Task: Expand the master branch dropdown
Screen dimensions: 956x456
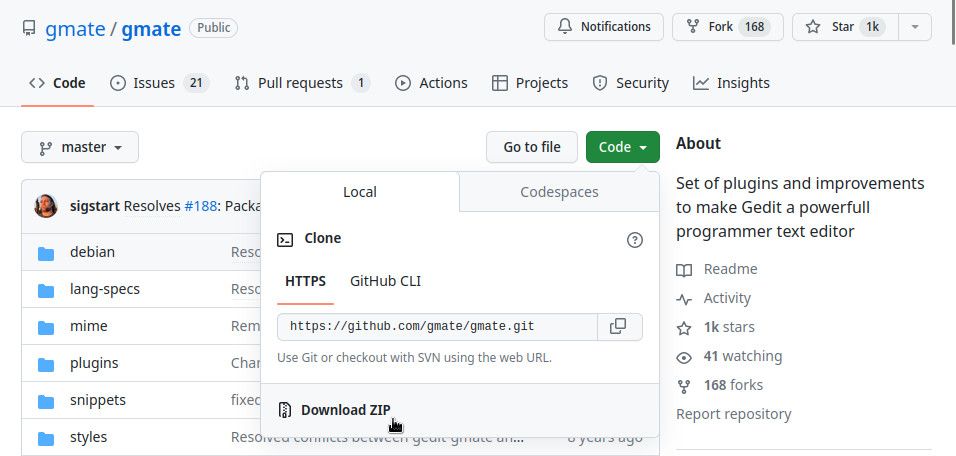Action: point(80,147)
